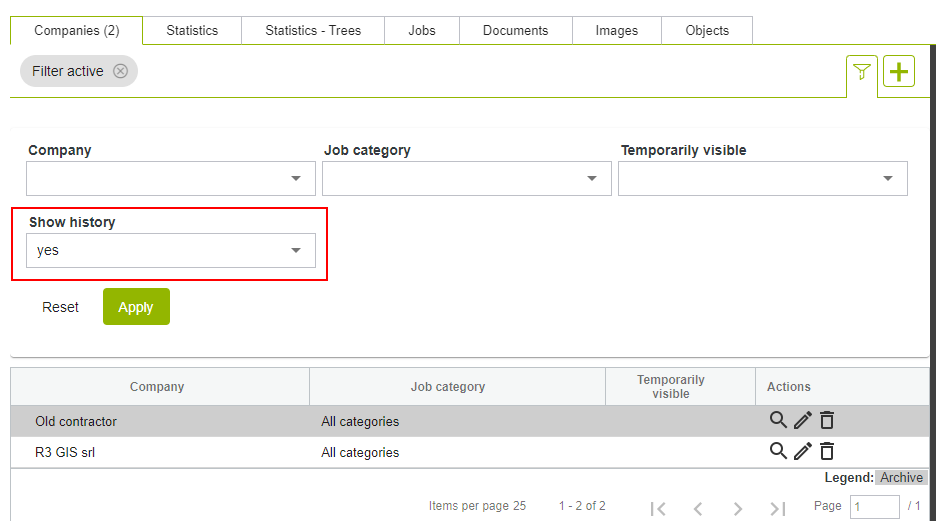Change the Show history dropdown value
This screenshot has width=943, height=521.
click(171, 251)
